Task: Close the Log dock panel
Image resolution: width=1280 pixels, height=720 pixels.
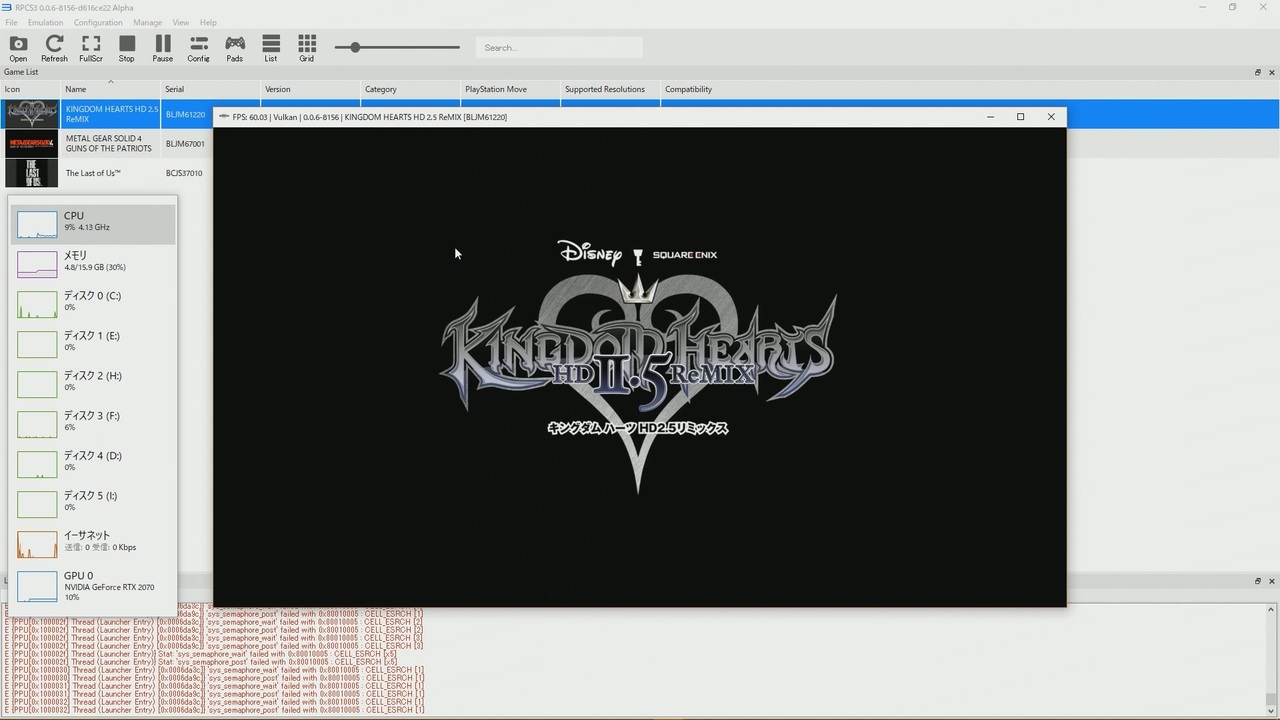Action: click(x=1272, y=581)
